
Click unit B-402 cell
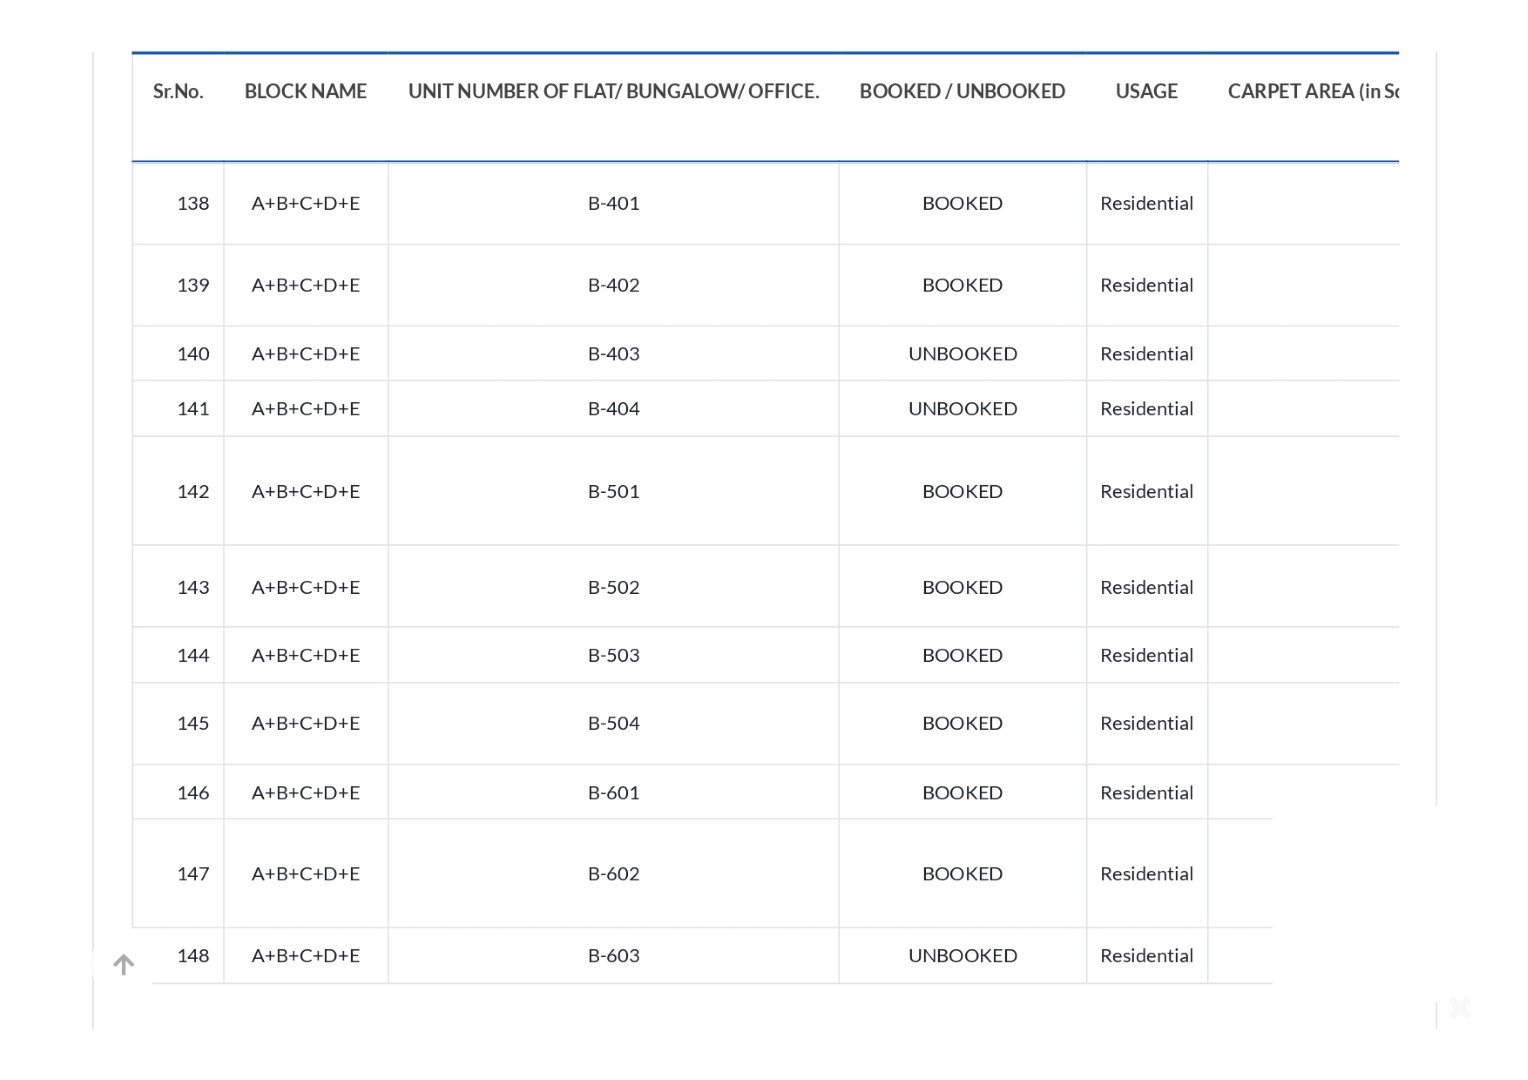click(613, 285)
